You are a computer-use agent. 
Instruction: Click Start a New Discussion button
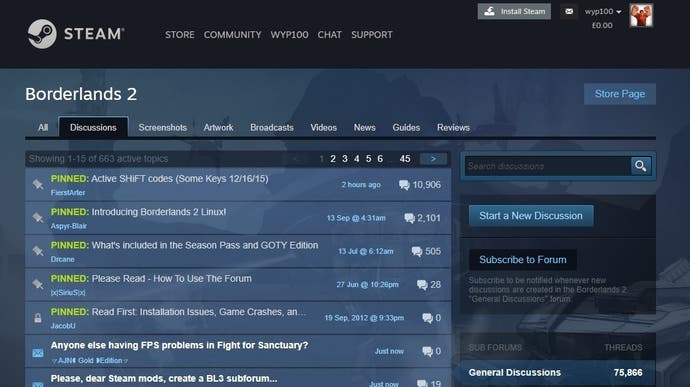click(x=531, y=216)
